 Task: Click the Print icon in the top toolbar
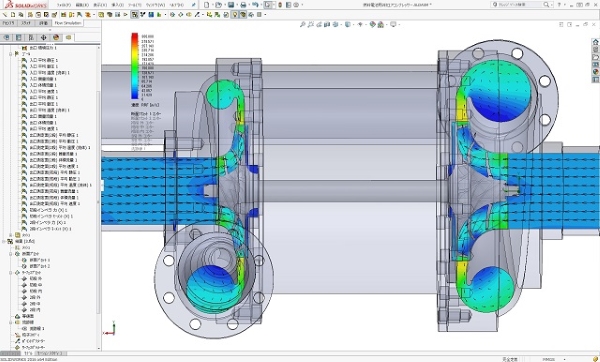(x=243, y=5)
